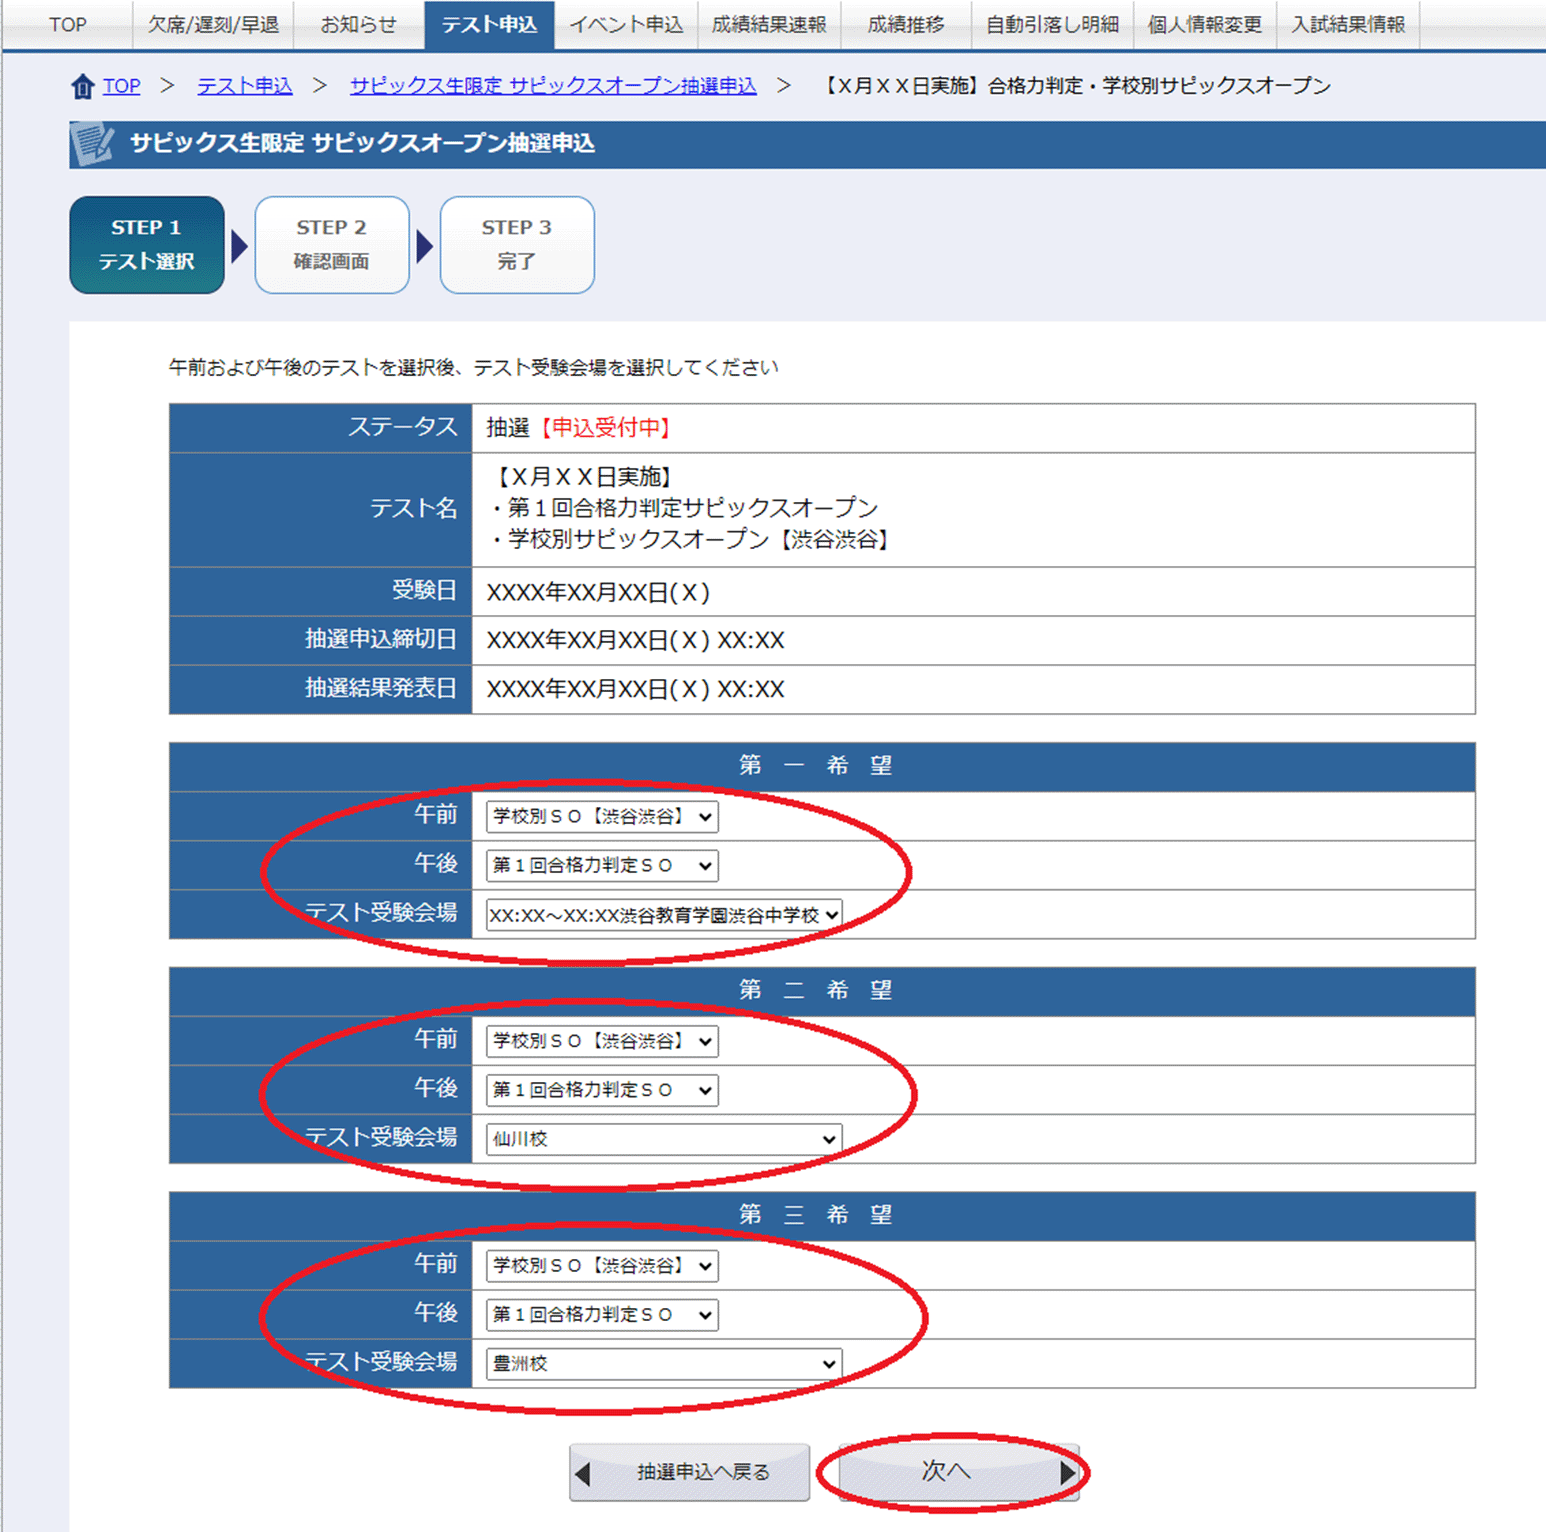Click the 第一希望 section header
1546x1532 pixels.
822,767
